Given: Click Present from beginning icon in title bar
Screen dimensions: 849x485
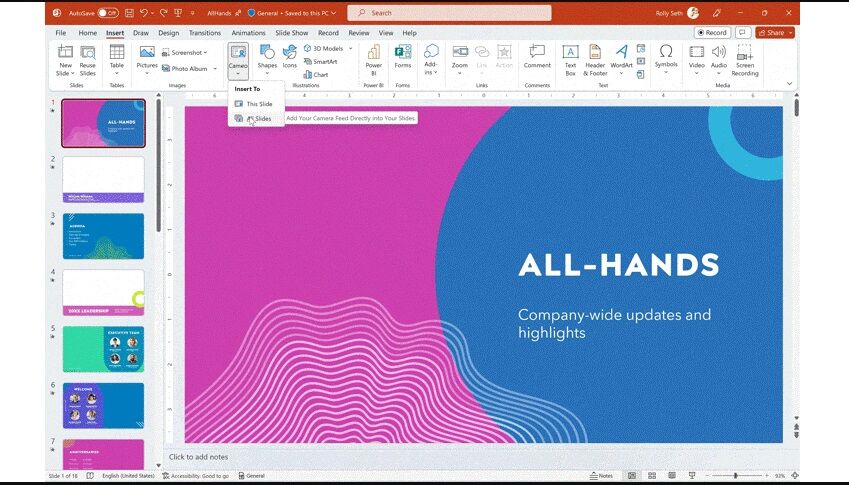Looking at the screenshot, I should [x=178, y=12].
